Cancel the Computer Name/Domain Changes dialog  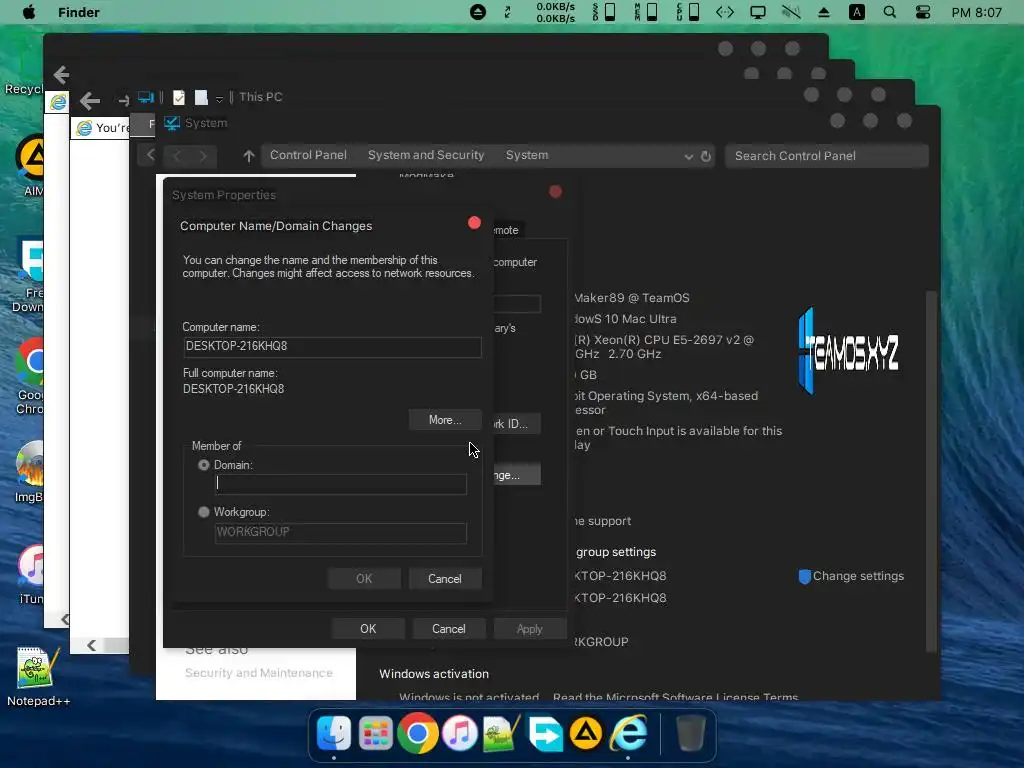coord(445,579)
